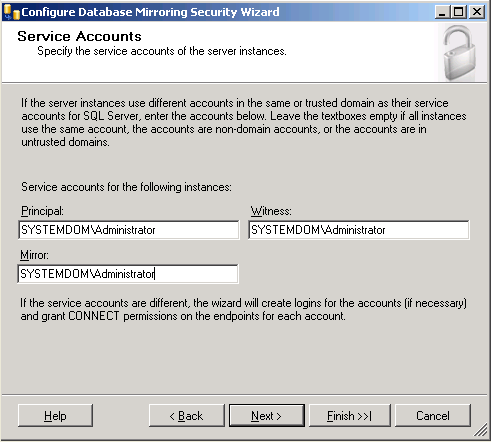Click the Mirror: field label

coord(34,255)
